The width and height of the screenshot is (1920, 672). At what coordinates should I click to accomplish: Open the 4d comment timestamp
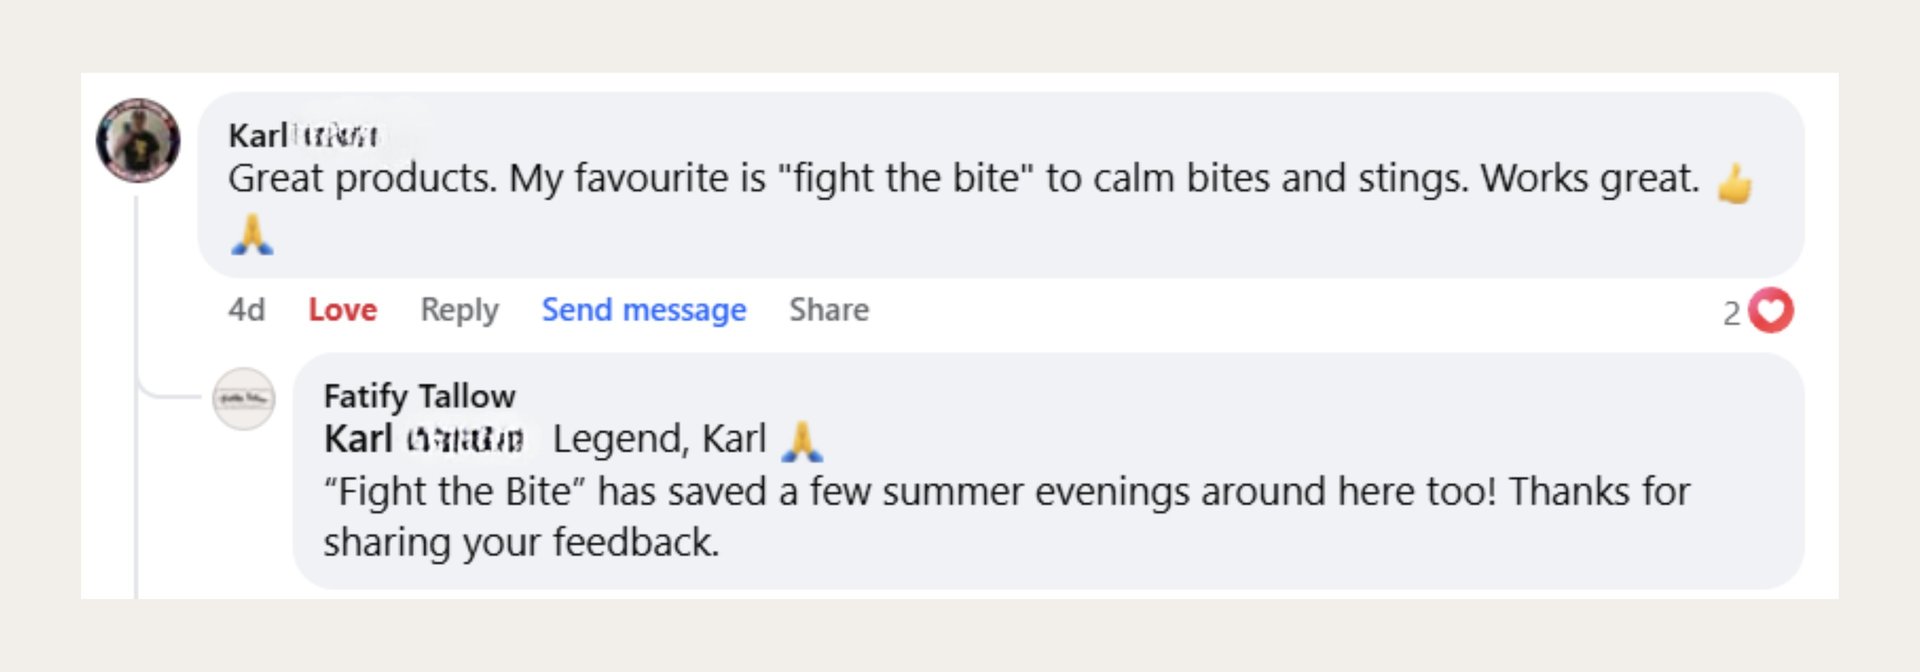(x=246, y=310)
